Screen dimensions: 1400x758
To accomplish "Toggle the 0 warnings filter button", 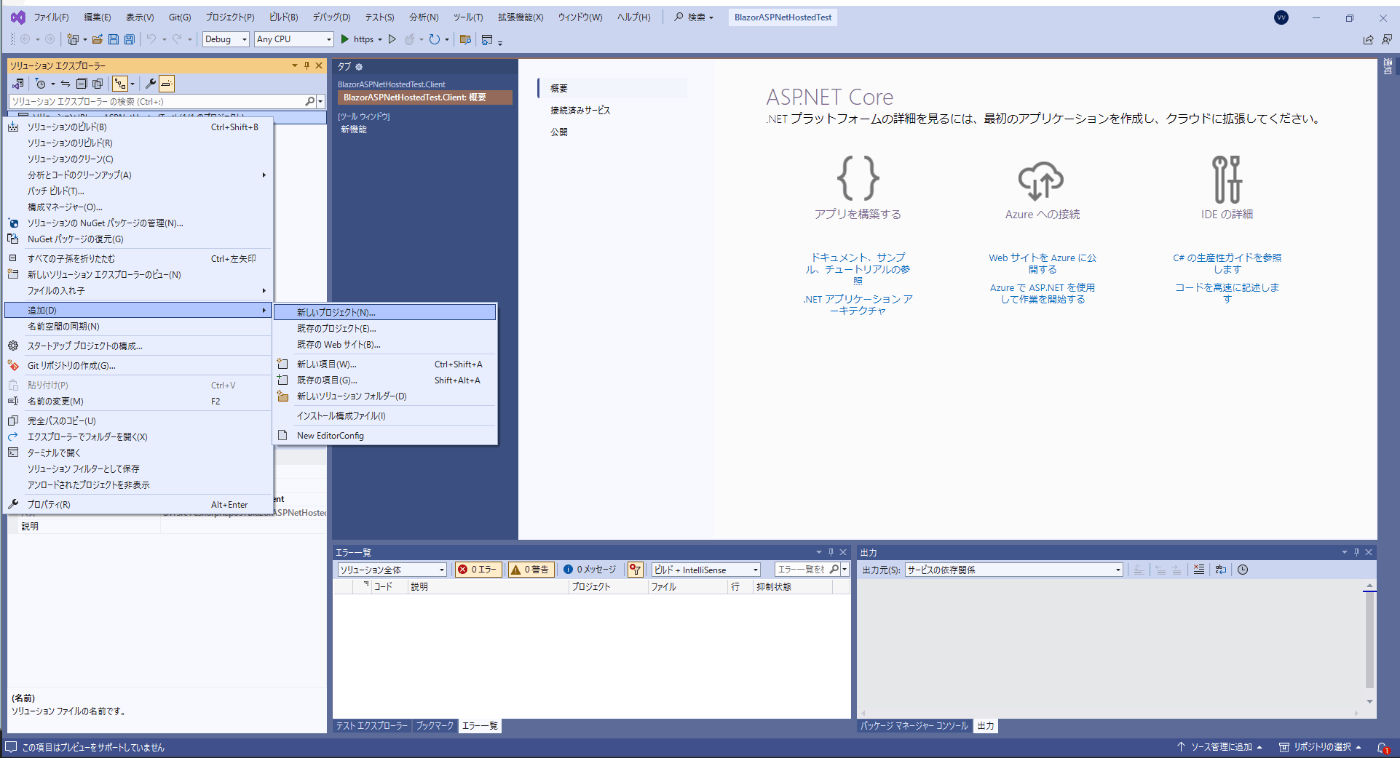I will coord(530,569).
